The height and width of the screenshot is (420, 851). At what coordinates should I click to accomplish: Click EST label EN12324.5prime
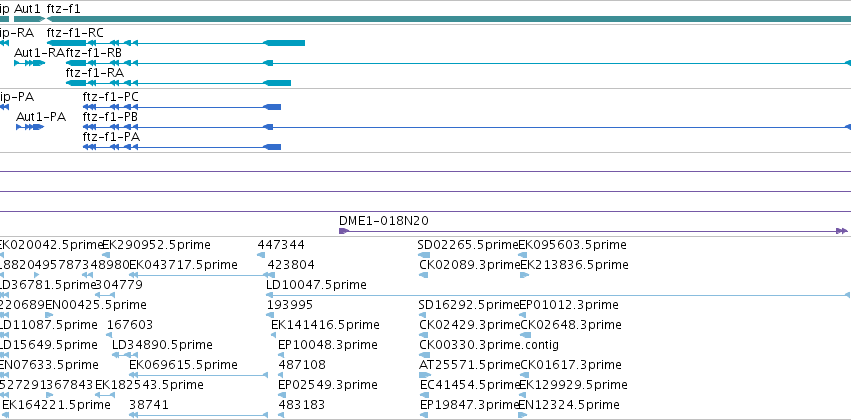(569, 406)
